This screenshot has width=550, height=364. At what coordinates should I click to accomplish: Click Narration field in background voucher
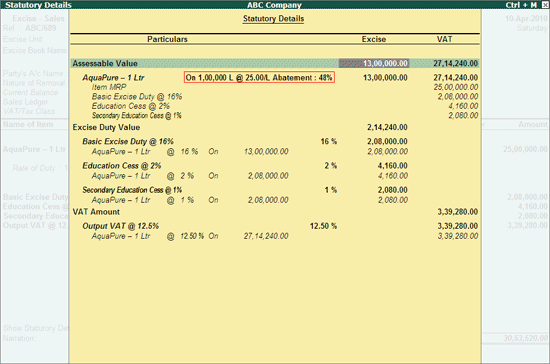coord(19,338)
